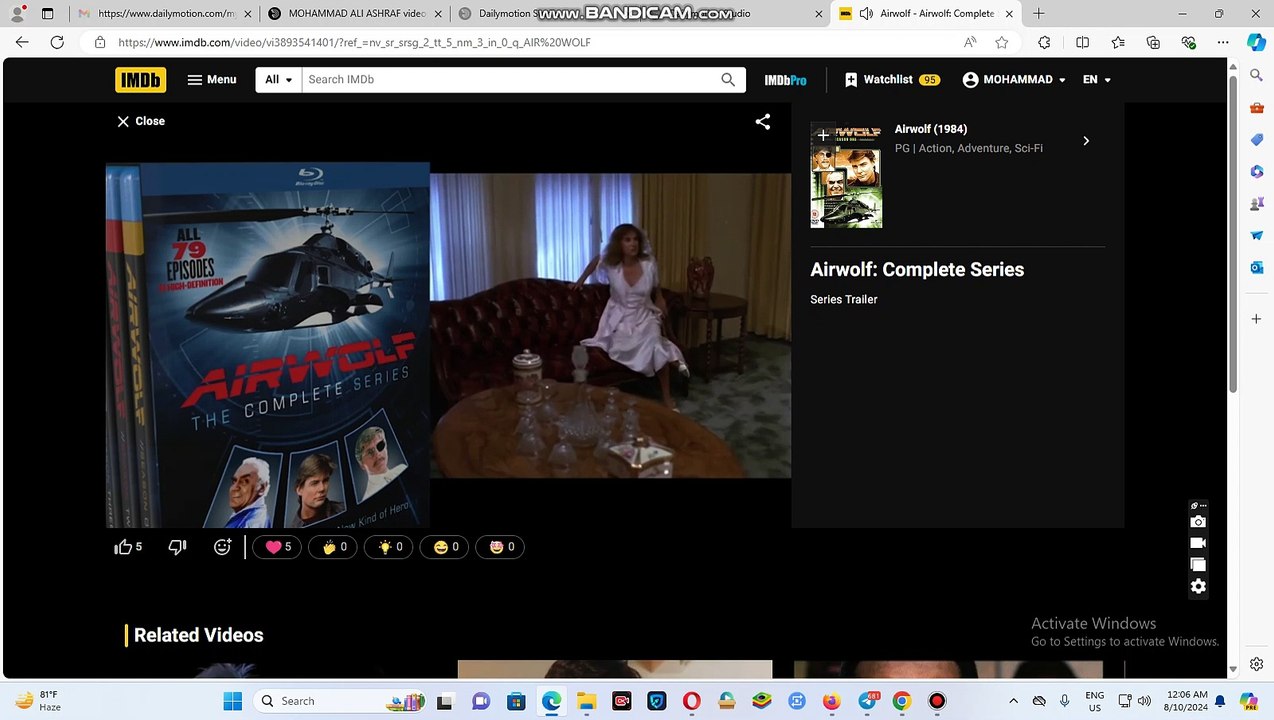The image size is (1274, 720).
Task: Open Outlook in Edge sidebar
Action: (x=1257, y=268)
